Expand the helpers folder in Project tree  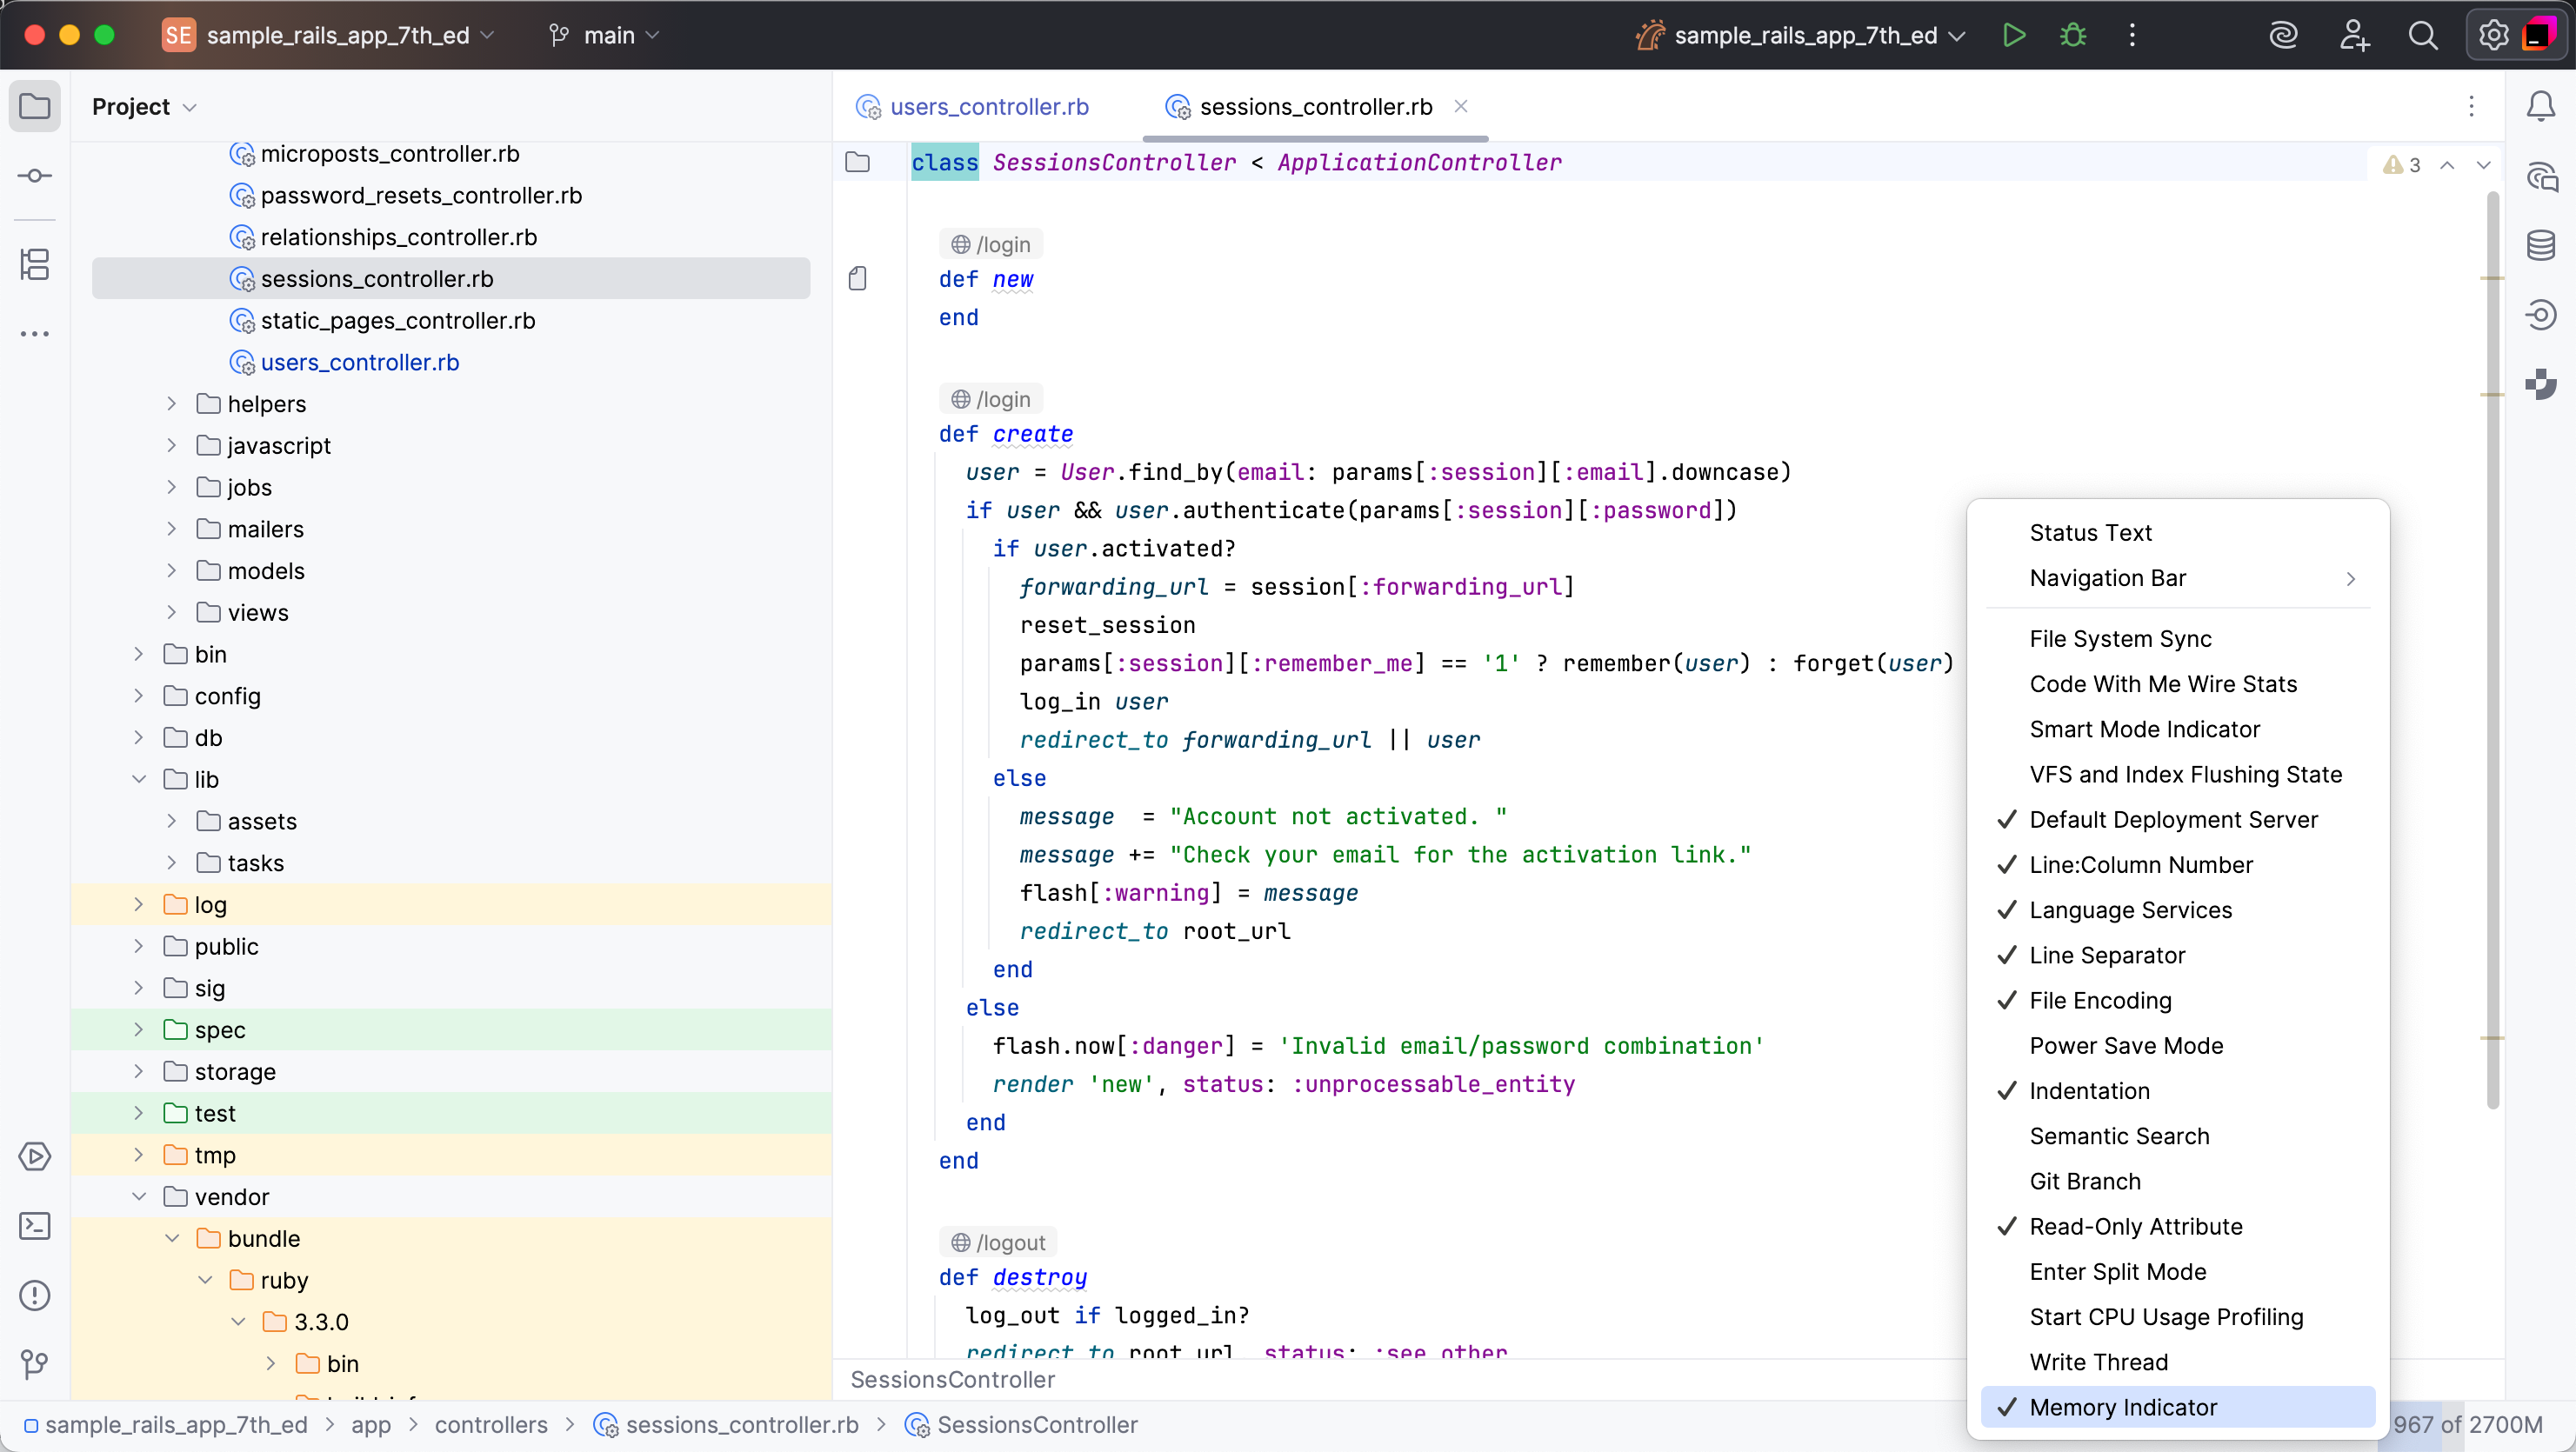click(x=171, y=404)
